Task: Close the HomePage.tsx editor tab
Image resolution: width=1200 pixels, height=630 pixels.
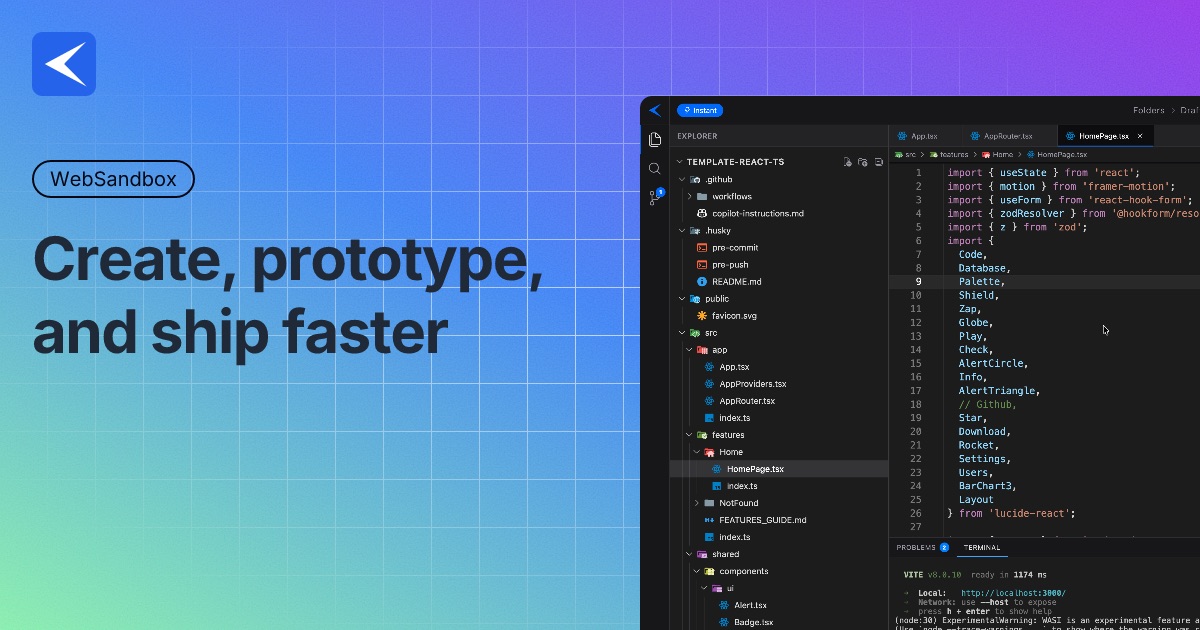Action: coord(1140,136)
